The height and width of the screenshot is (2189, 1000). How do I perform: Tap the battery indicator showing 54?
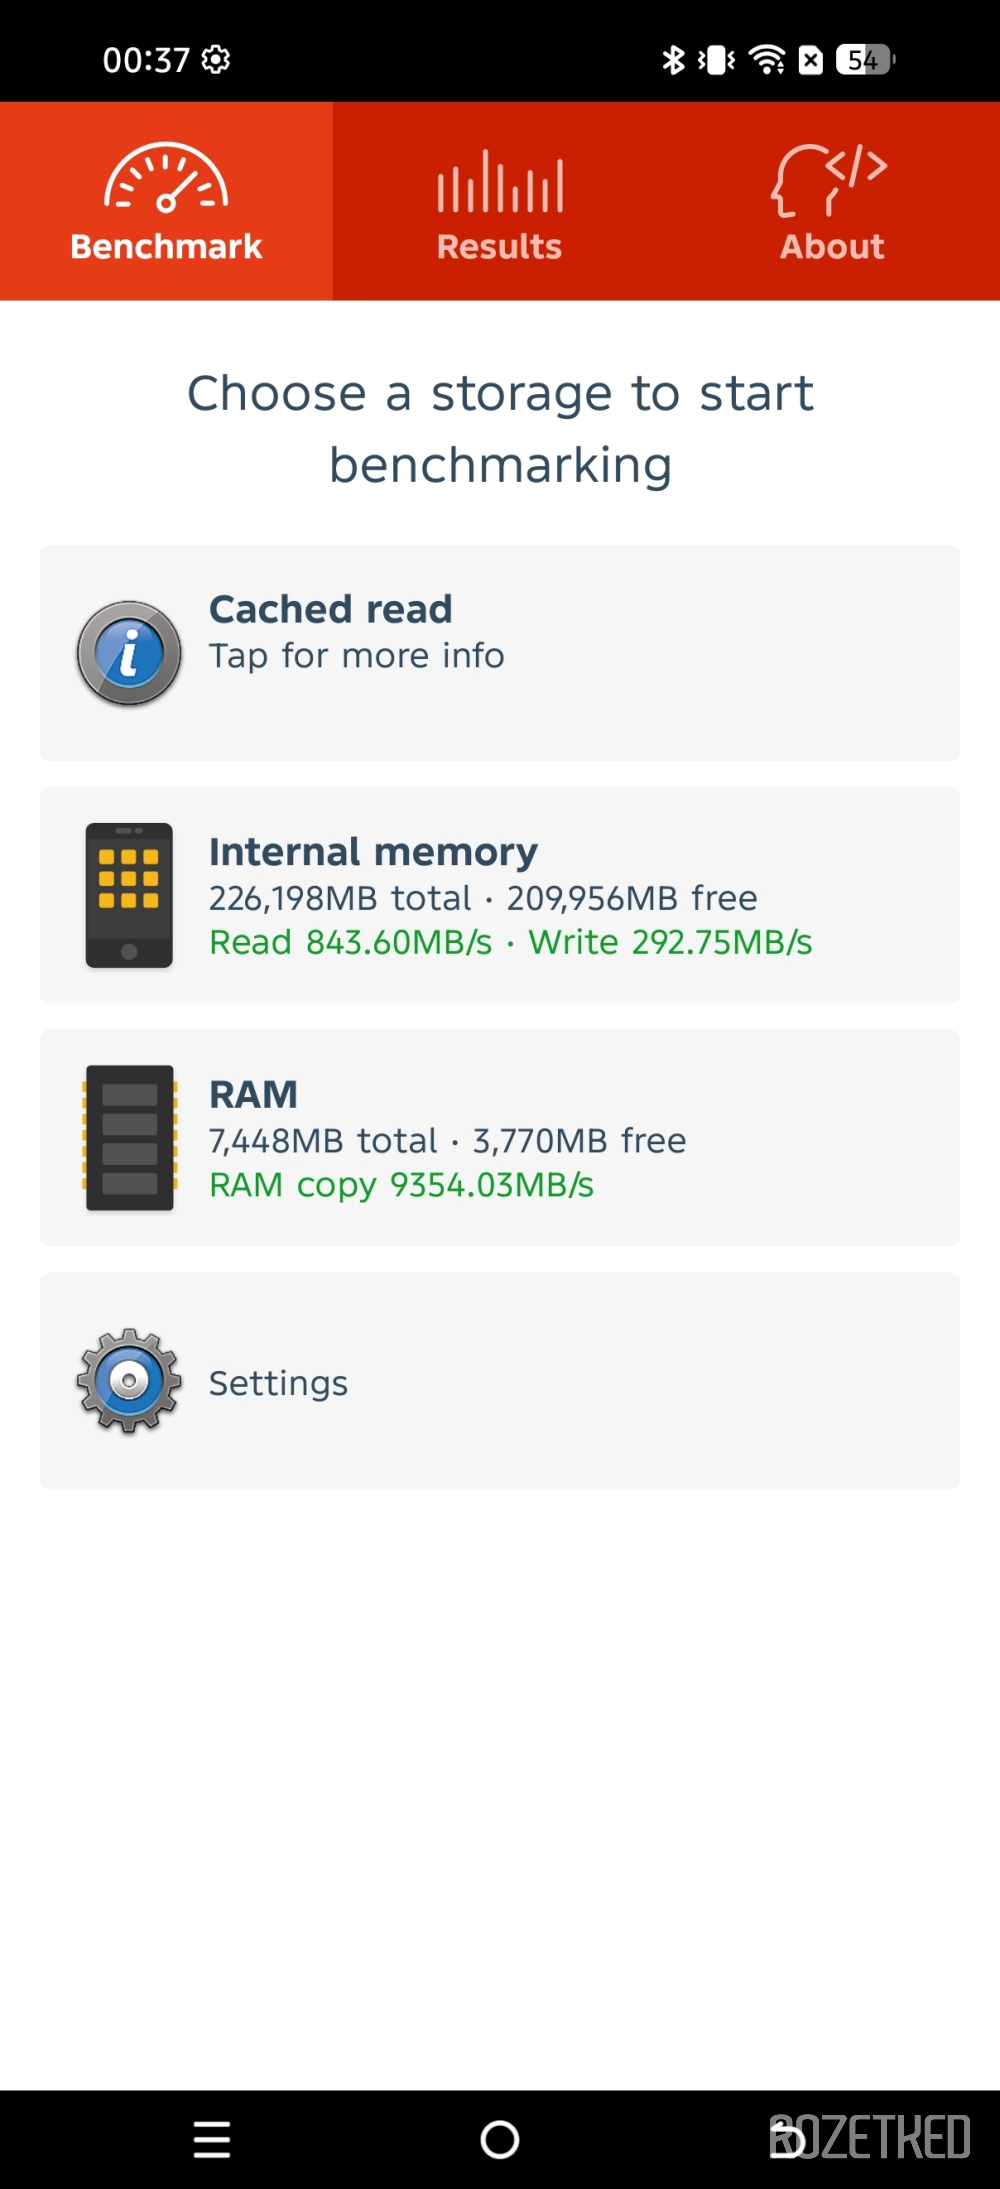865,60
